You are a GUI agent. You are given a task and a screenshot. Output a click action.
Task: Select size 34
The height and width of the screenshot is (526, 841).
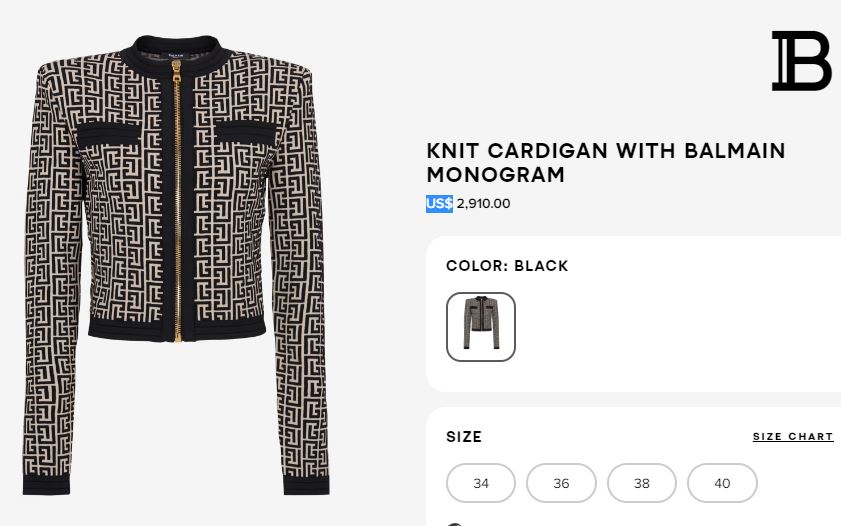481,483
